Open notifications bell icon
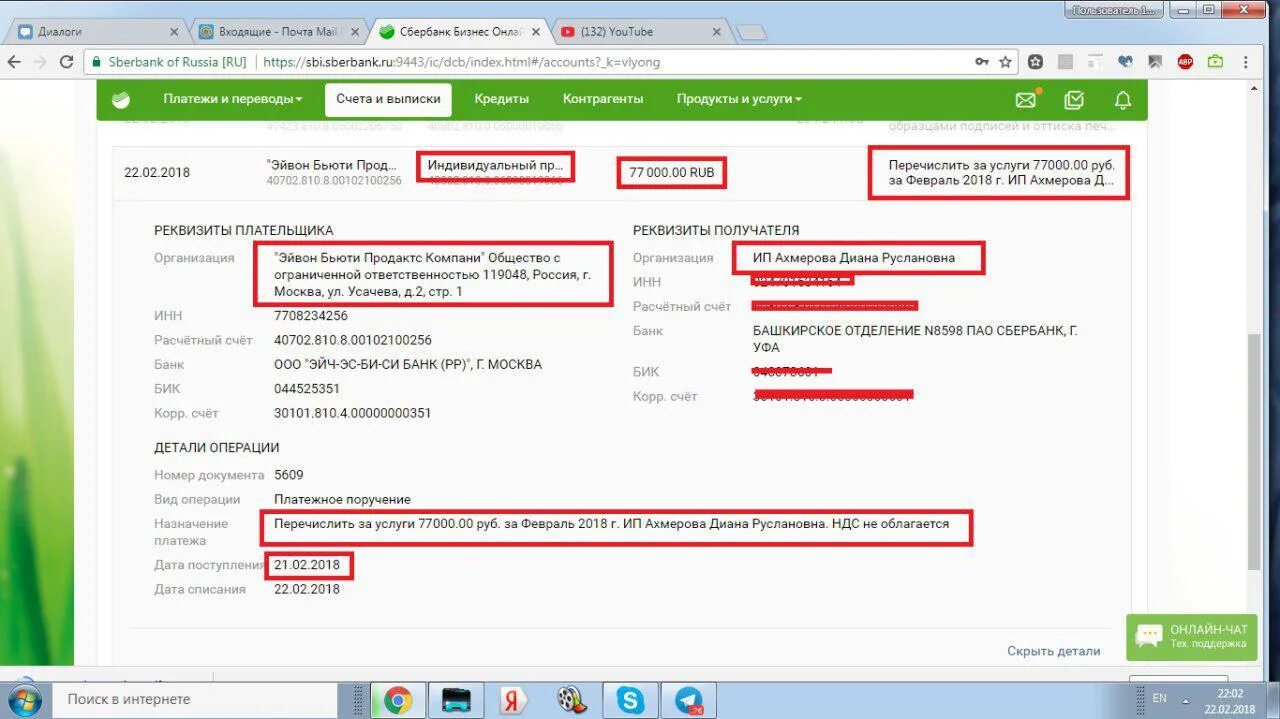The image size is (1280, 719). click(1123, 100)
